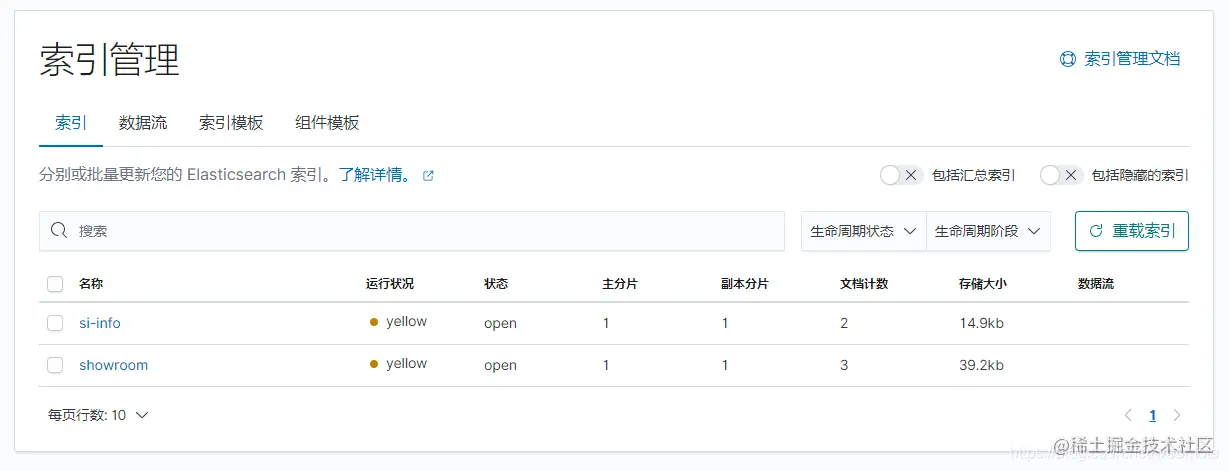Open the 每页行数: 10 rows-per-page dropdown
The image size is (1229, 471).
pos(98,415)
